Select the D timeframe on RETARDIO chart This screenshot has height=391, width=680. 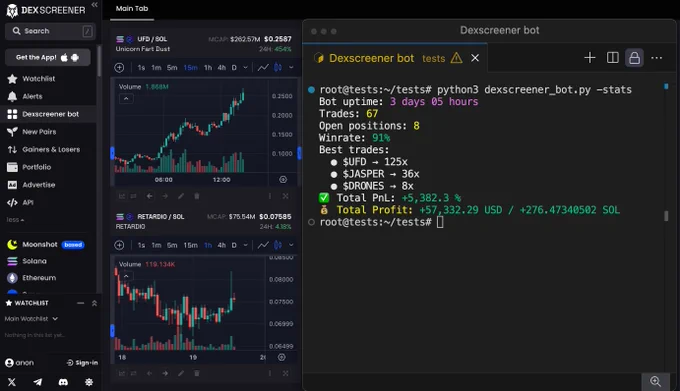click(234, 245)
